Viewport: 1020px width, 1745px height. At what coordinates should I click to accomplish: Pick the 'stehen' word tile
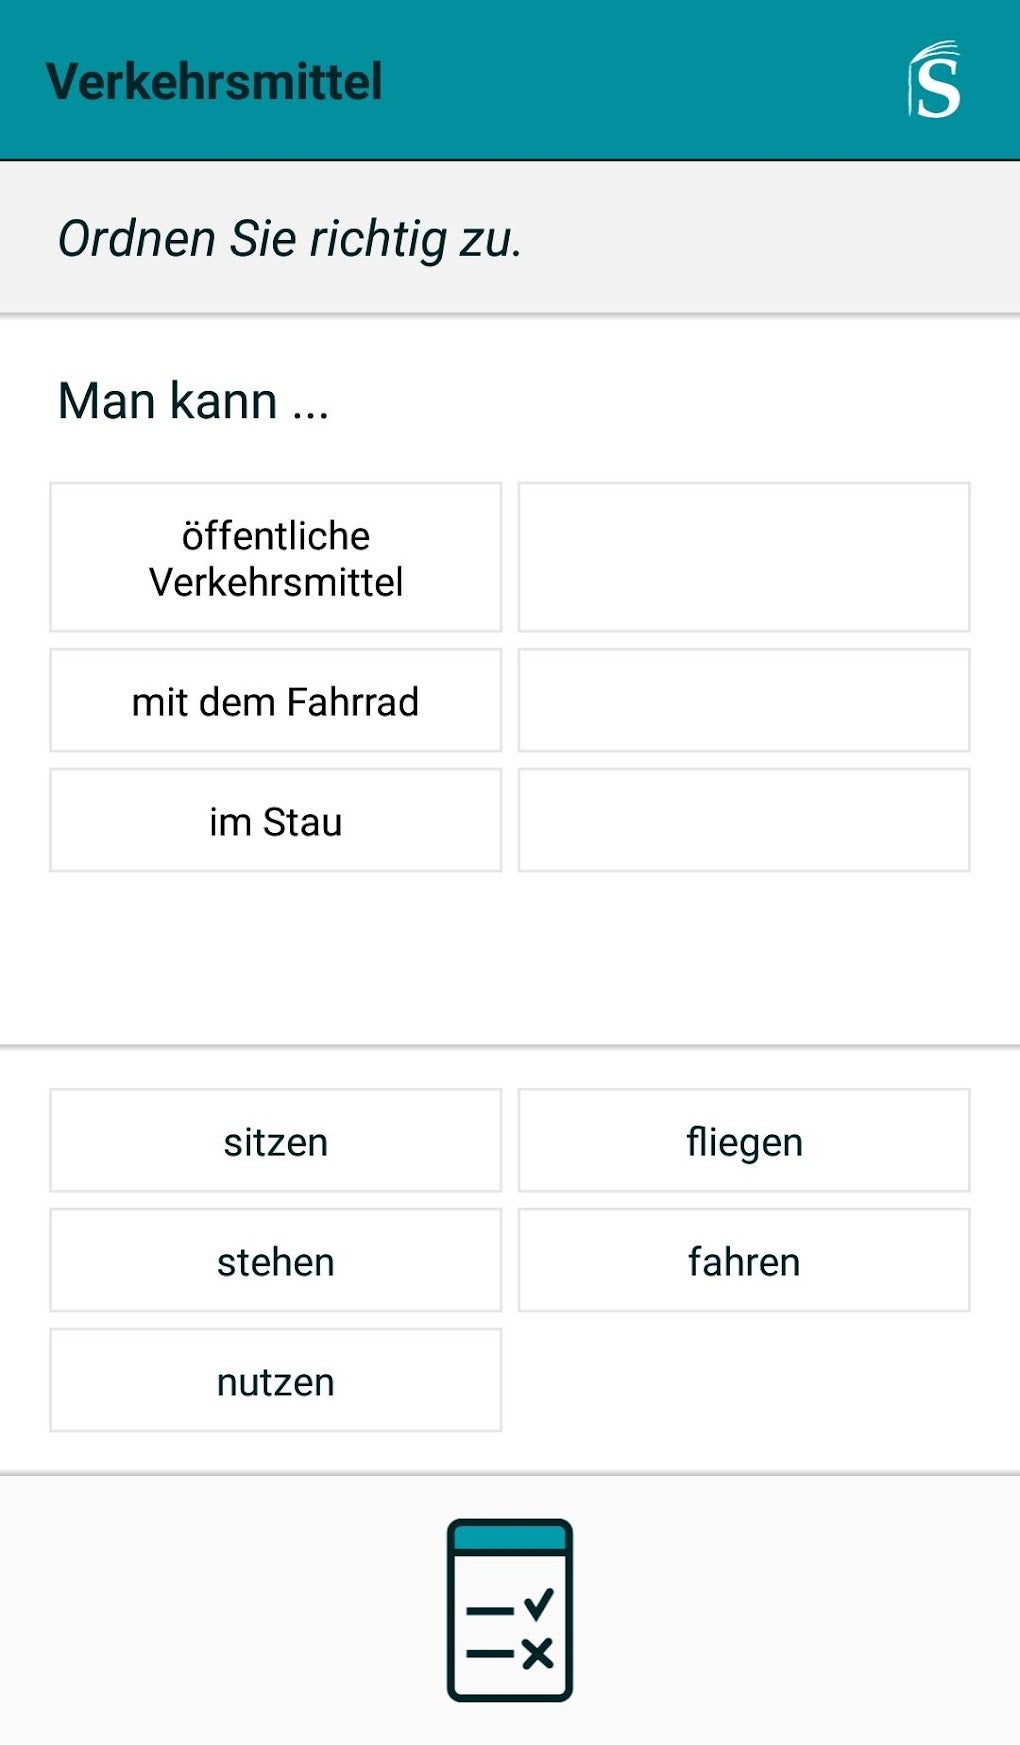(x=275, y=1261)
